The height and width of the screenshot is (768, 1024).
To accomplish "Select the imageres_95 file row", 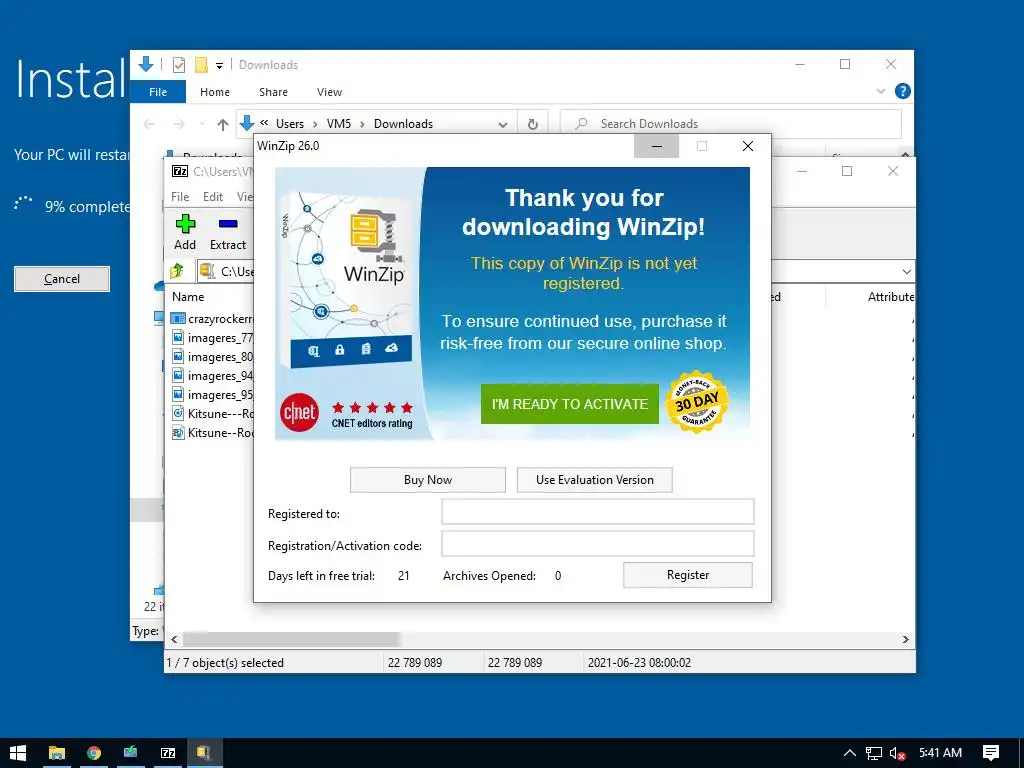I will [x=212, y=394].
